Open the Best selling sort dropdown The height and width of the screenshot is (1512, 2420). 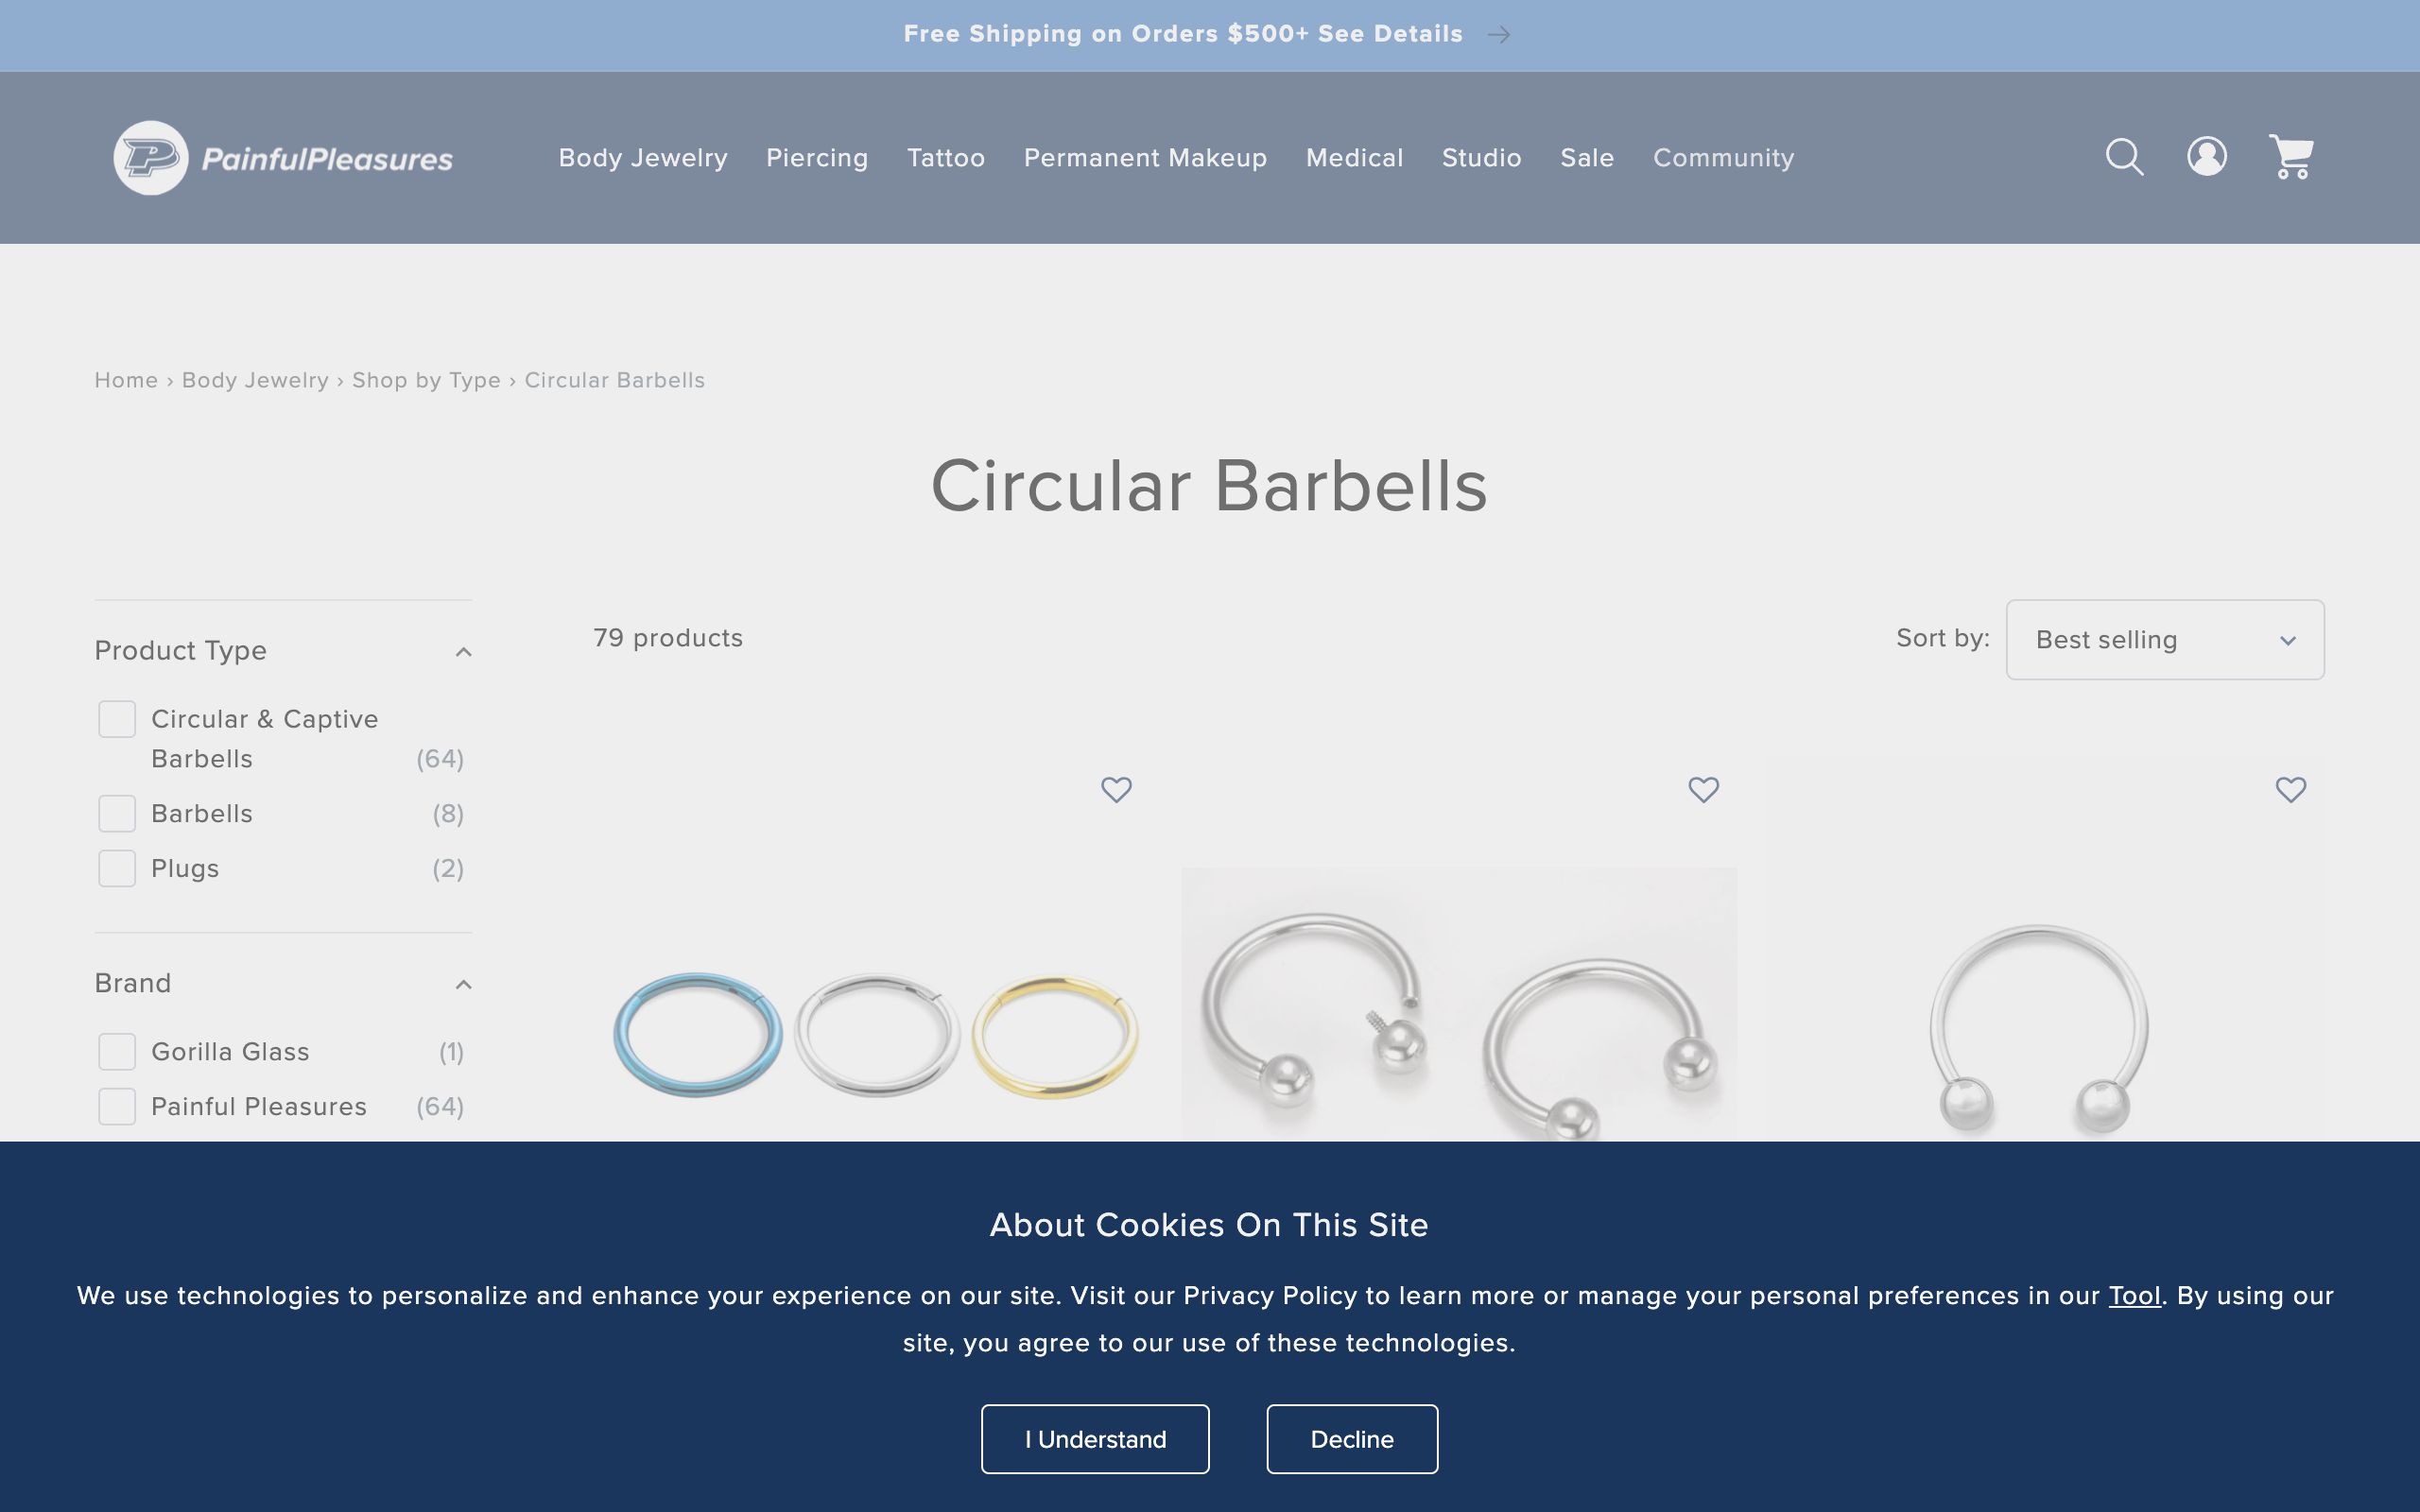(x=2164, y=640)
